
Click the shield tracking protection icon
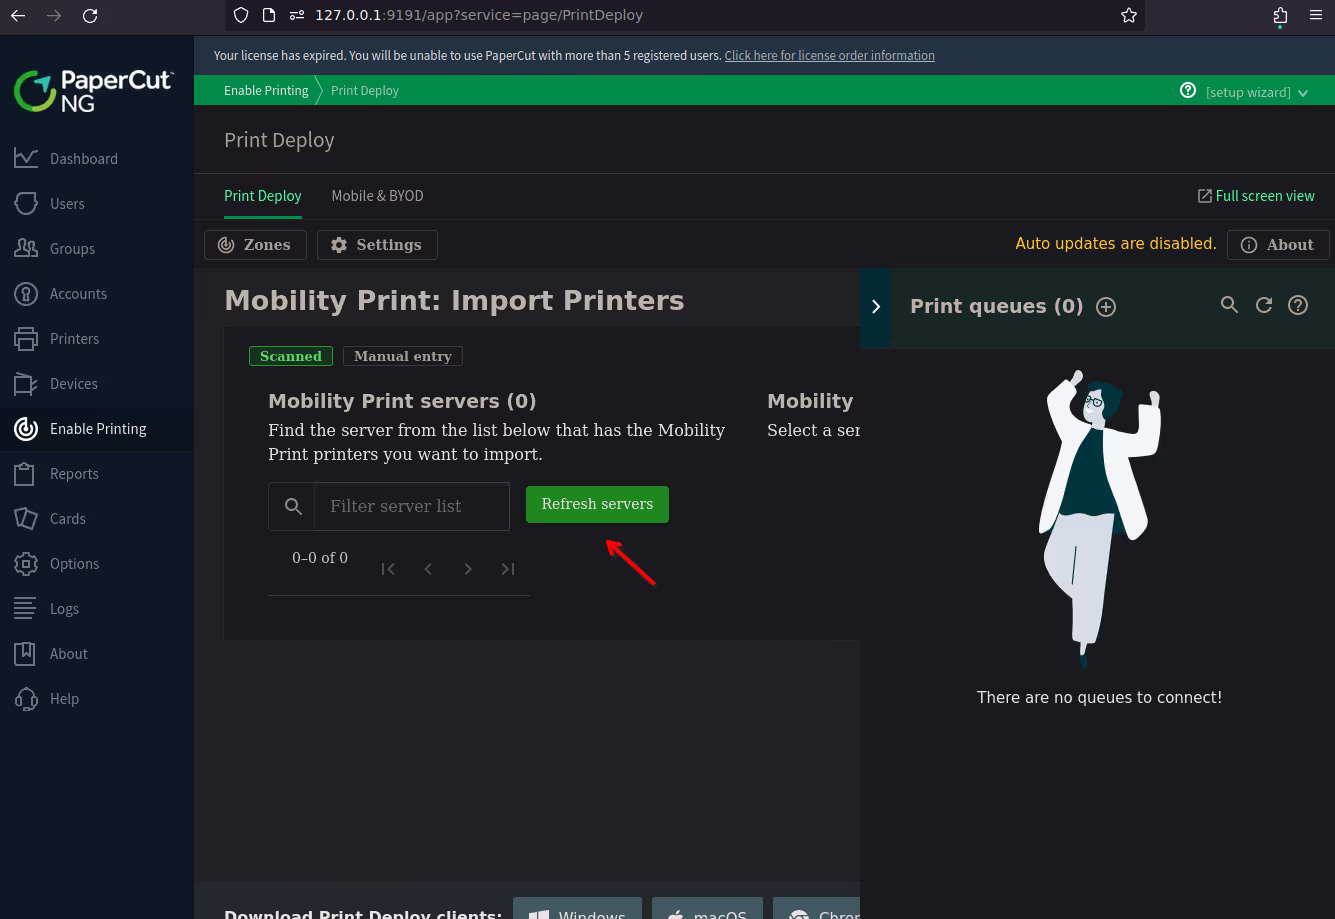pyautogui.click(x=240, y=15)
